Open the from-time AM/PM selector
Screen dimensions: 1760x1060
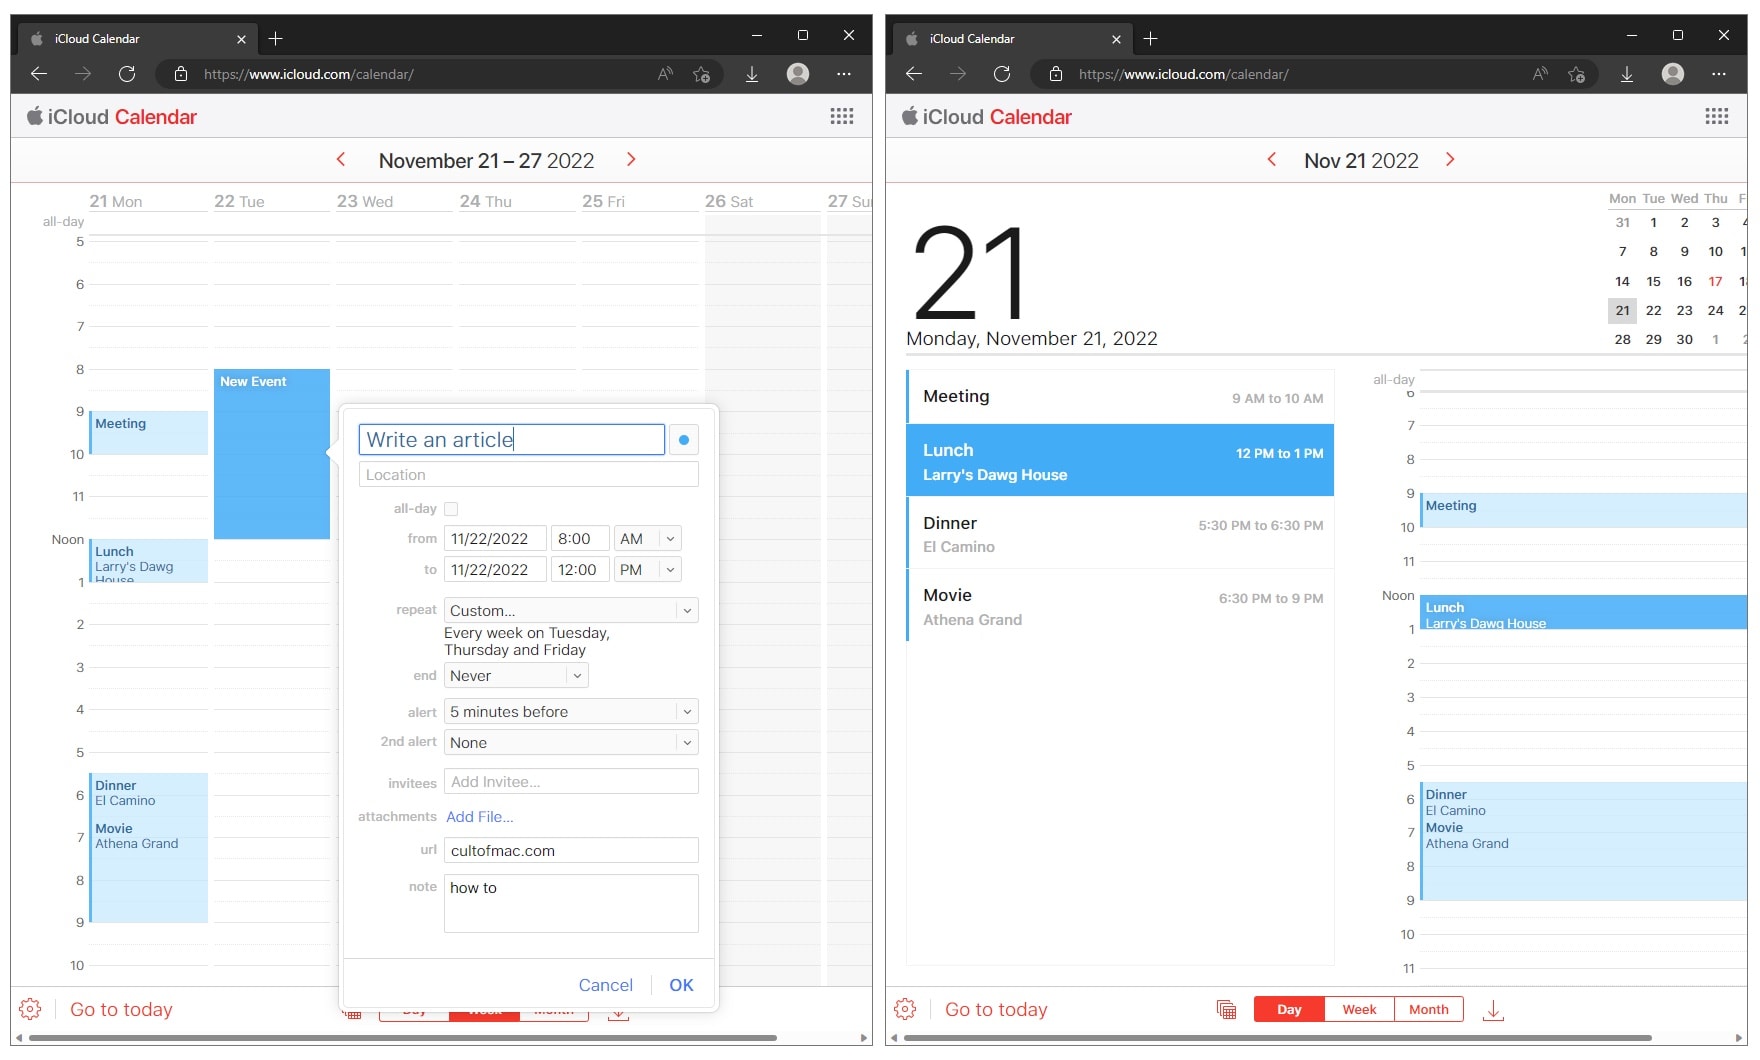click(648, 539)
